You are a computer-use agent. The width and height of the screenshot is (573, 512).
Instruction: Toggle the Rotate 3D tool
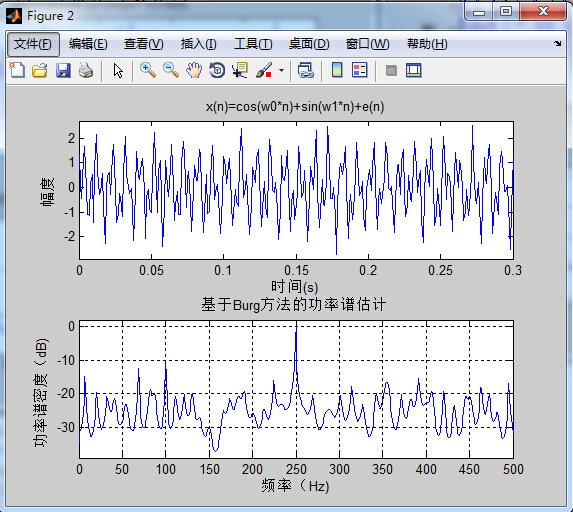217,70
